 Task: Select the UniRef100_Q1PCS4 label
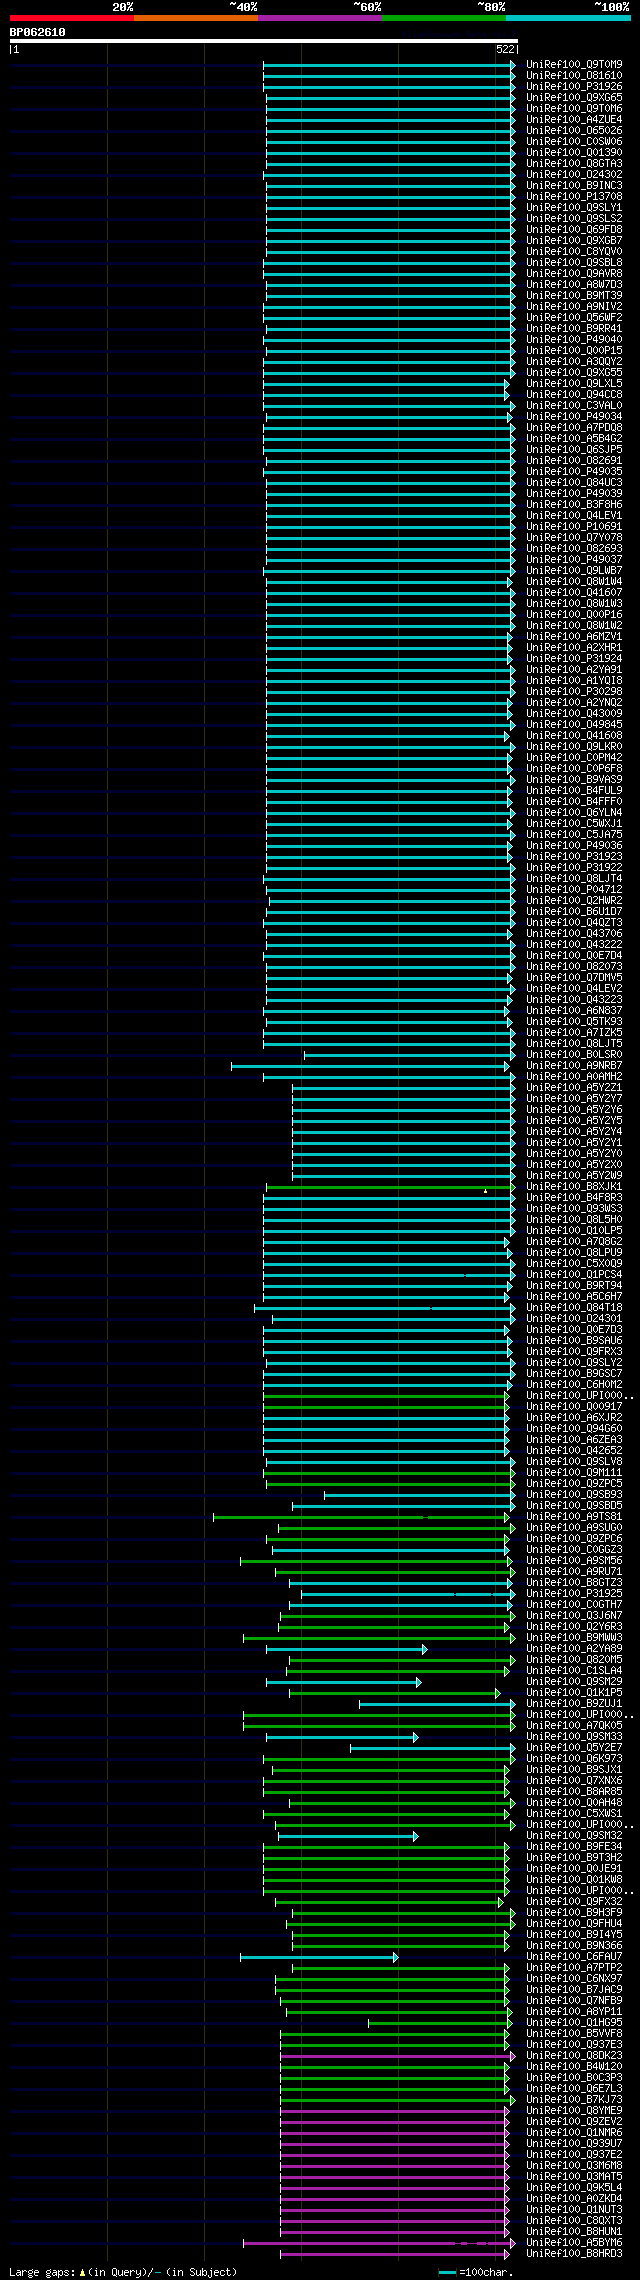(574, 1275)
